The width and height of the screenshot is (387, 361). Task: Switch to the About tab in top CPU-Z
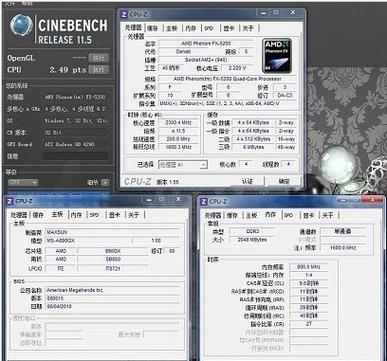click(248, 28)
